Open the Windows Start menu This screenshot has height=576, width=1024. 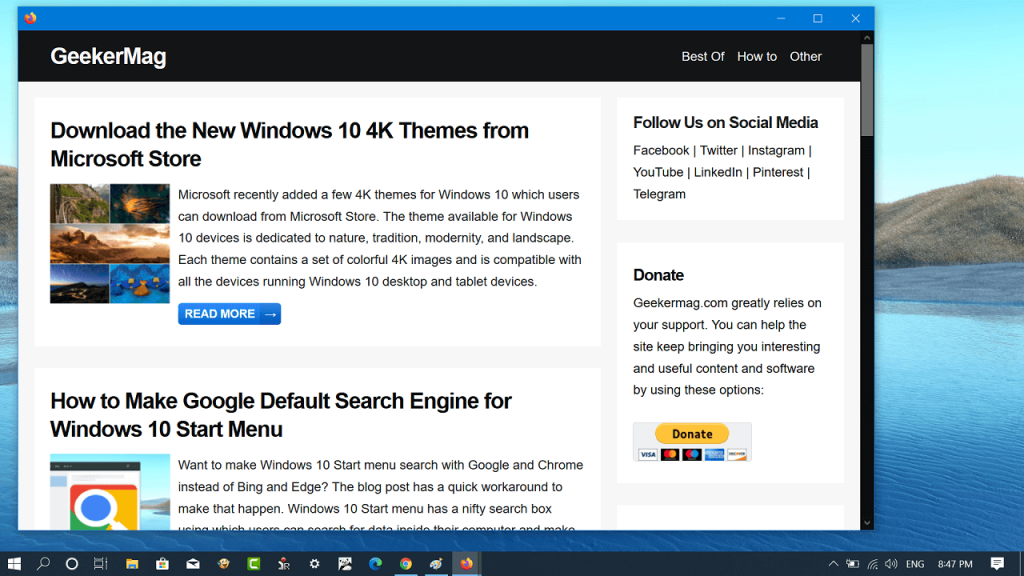[14, 564]
